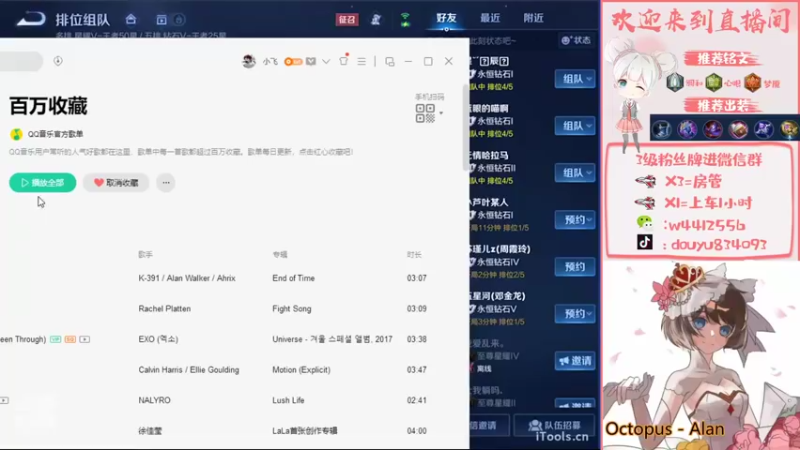Screen dimensions: 800x450
Task: Expand the arrow next to the QR code
Action: point(441,113)
